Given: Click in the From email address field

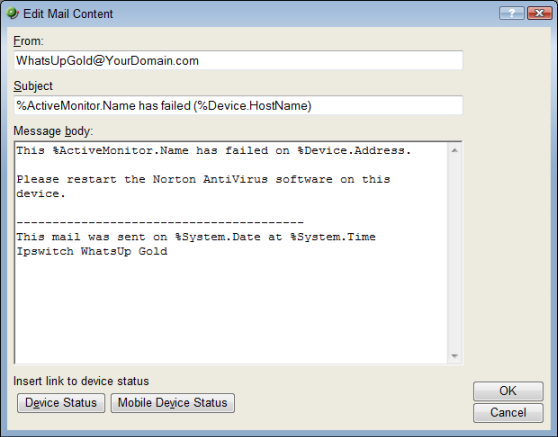Looking at the screenshot, I should tap(238, 60).
